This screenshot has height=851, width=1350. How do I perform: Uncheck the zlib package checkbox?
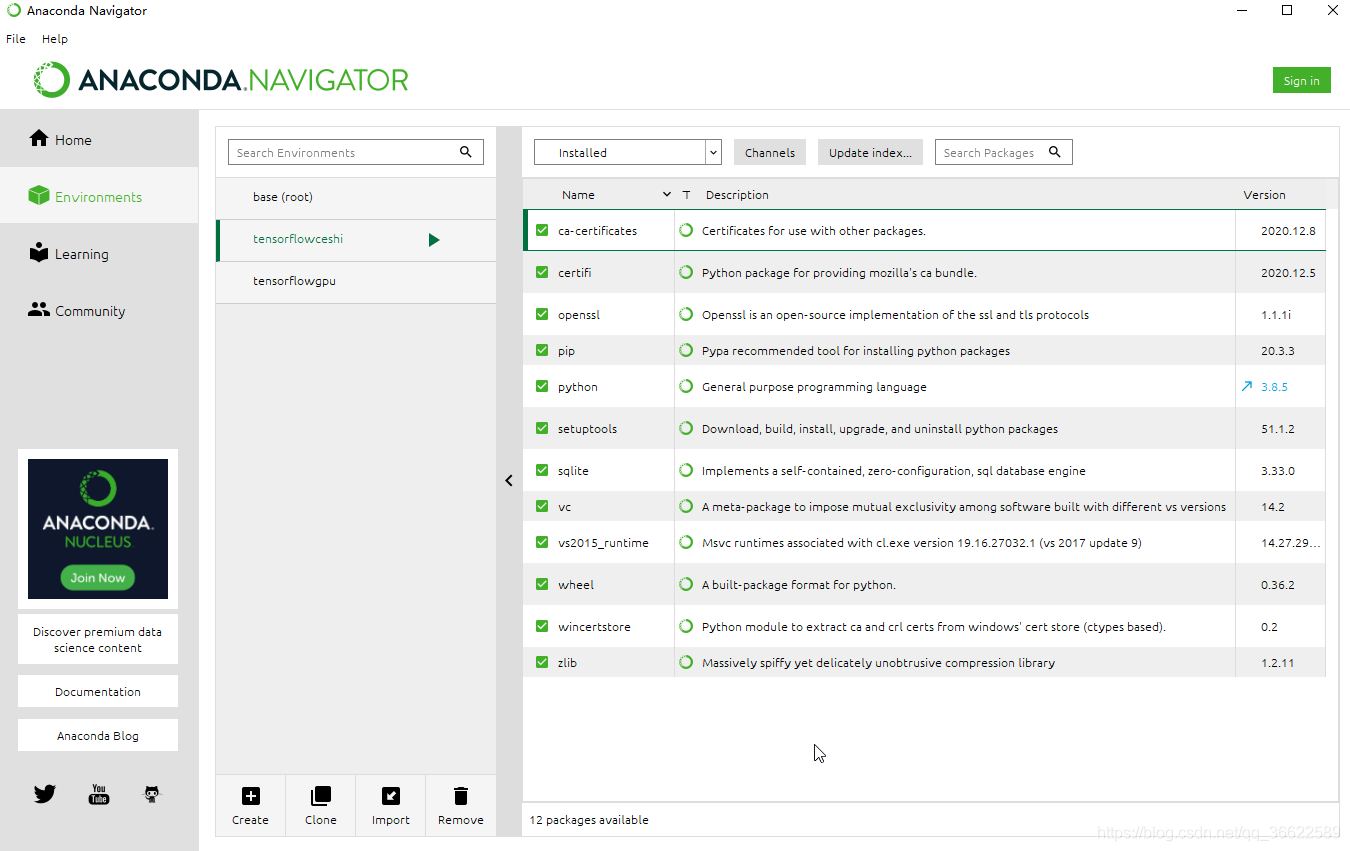coord(542,663)
